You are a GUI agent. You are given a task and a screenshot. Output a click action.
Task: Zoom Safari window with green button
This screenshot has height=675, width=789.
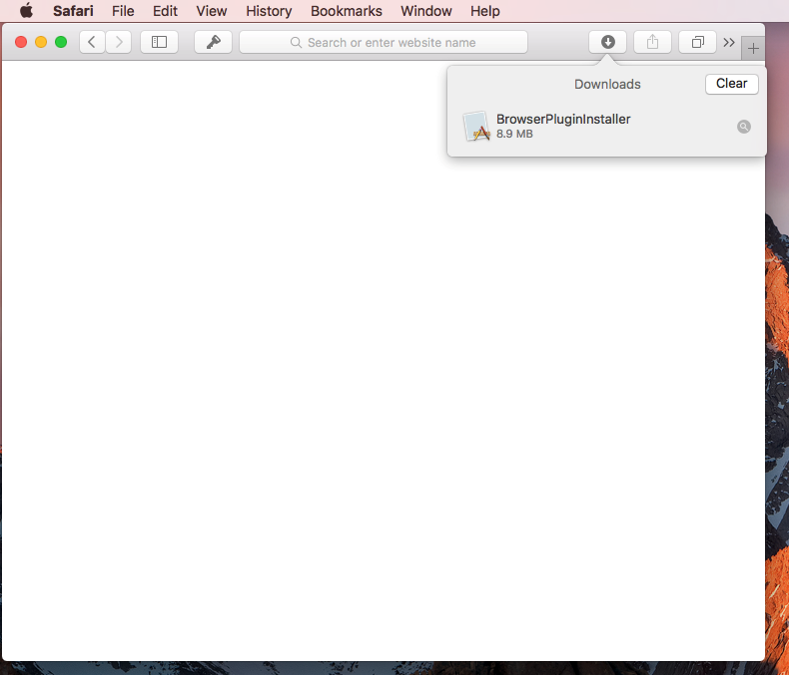point(61,42)
